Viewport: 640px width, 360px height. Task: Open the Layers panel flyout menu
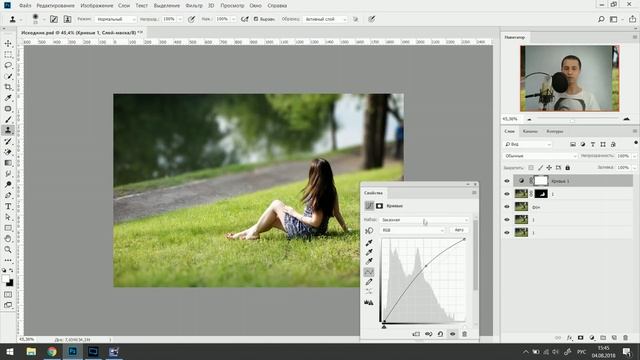[635, 131]
